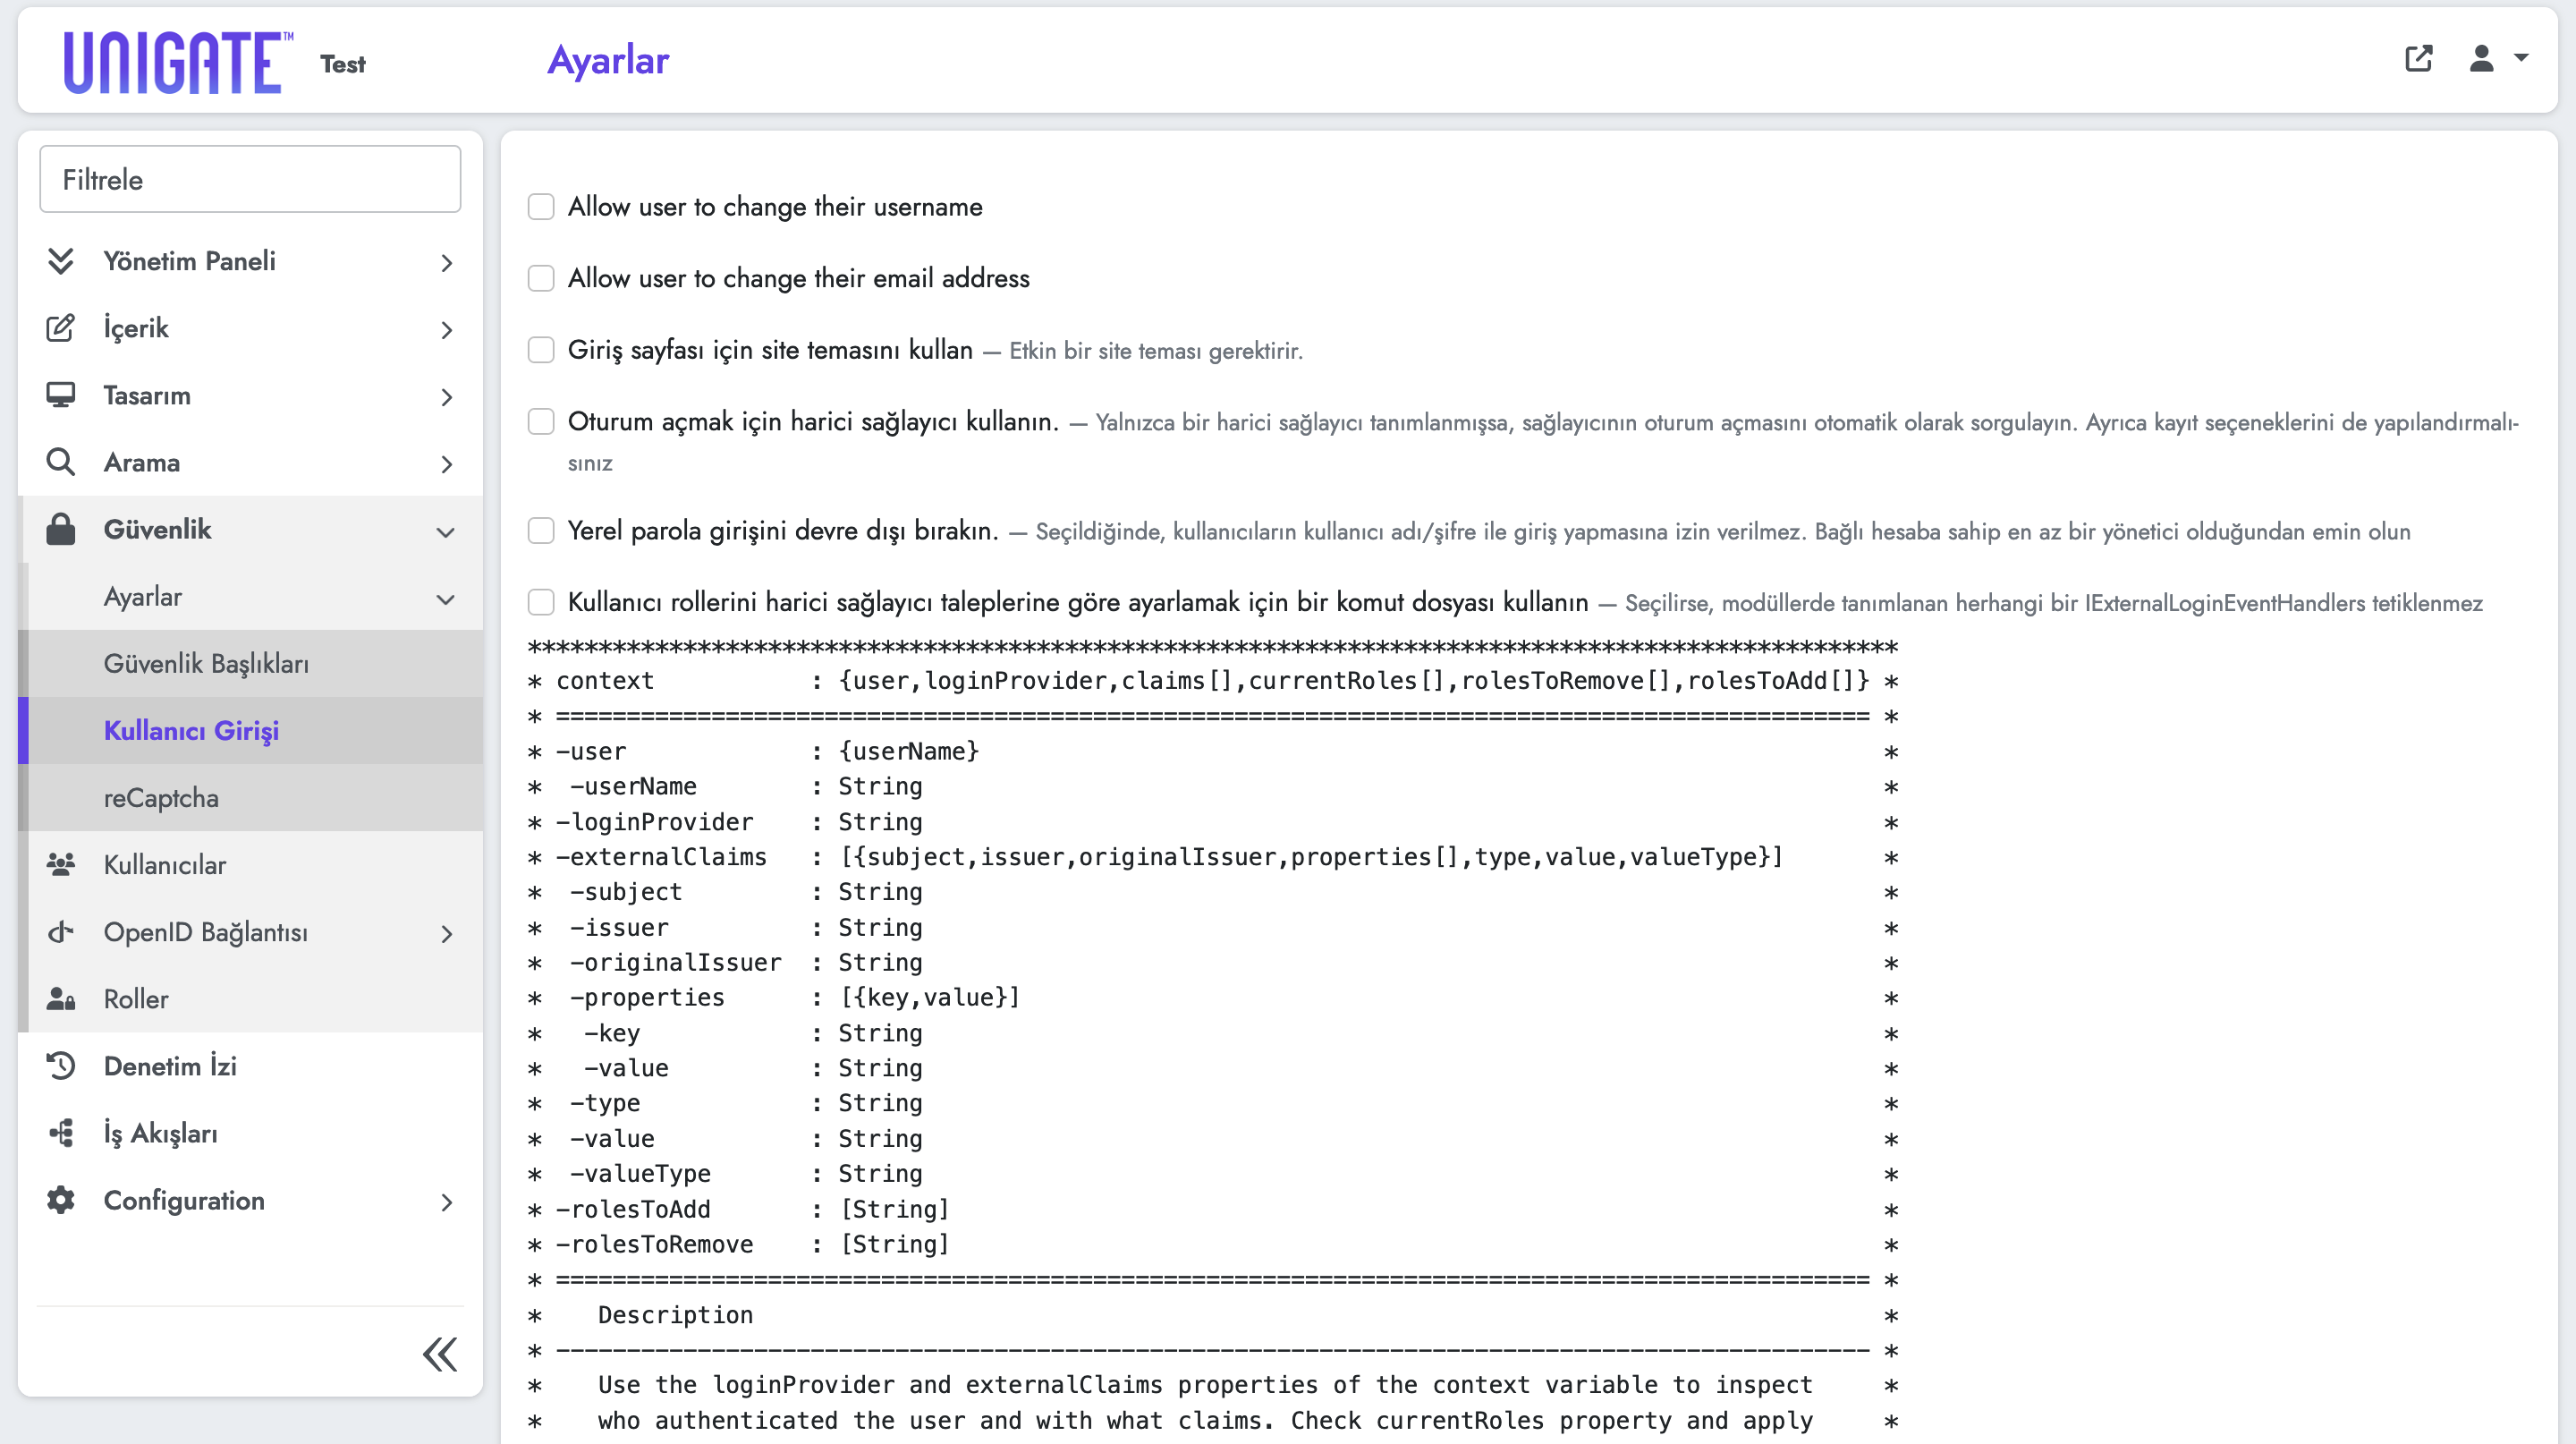Click the Tasarım monitor icon
Image resolution: width=2576 pixels, height=1444 pixels.
click(x=60, y=395)
